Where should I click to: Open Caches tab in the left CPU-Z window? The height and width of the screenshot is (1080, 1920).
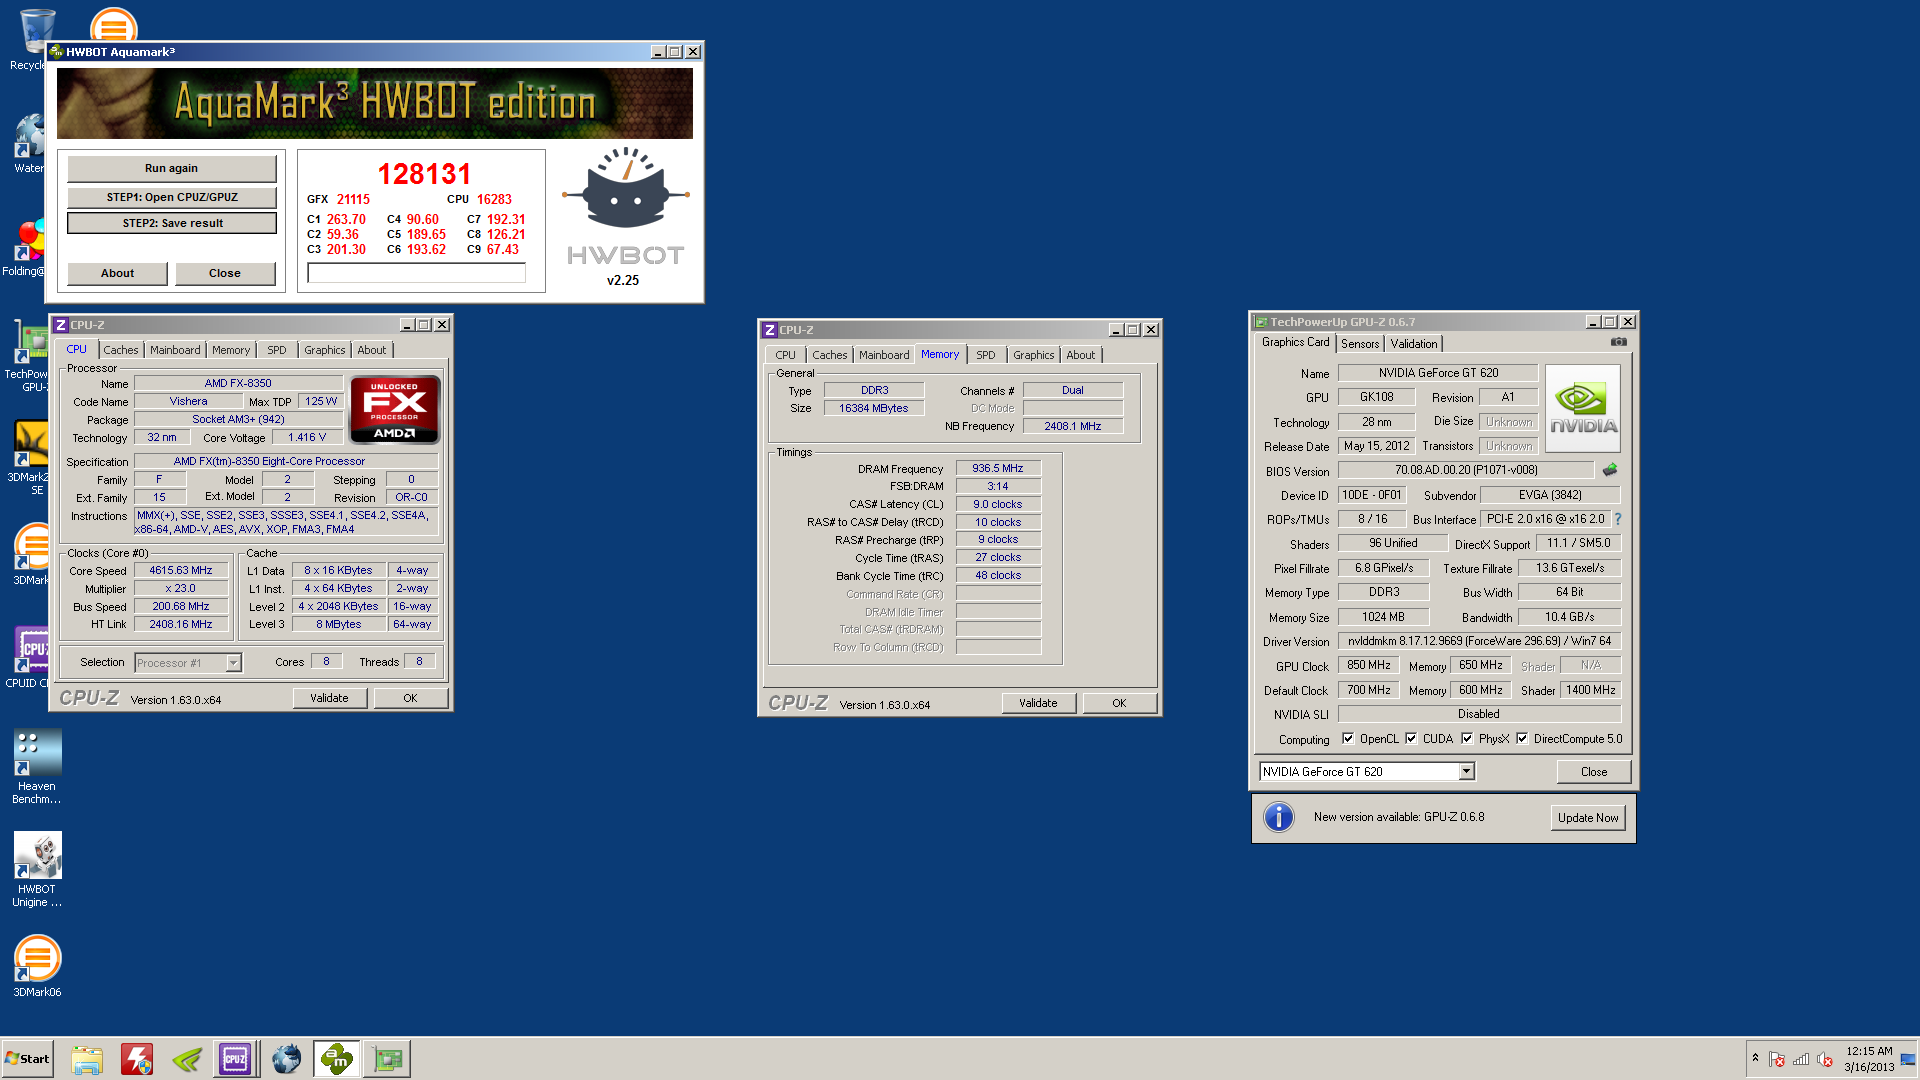121,350
